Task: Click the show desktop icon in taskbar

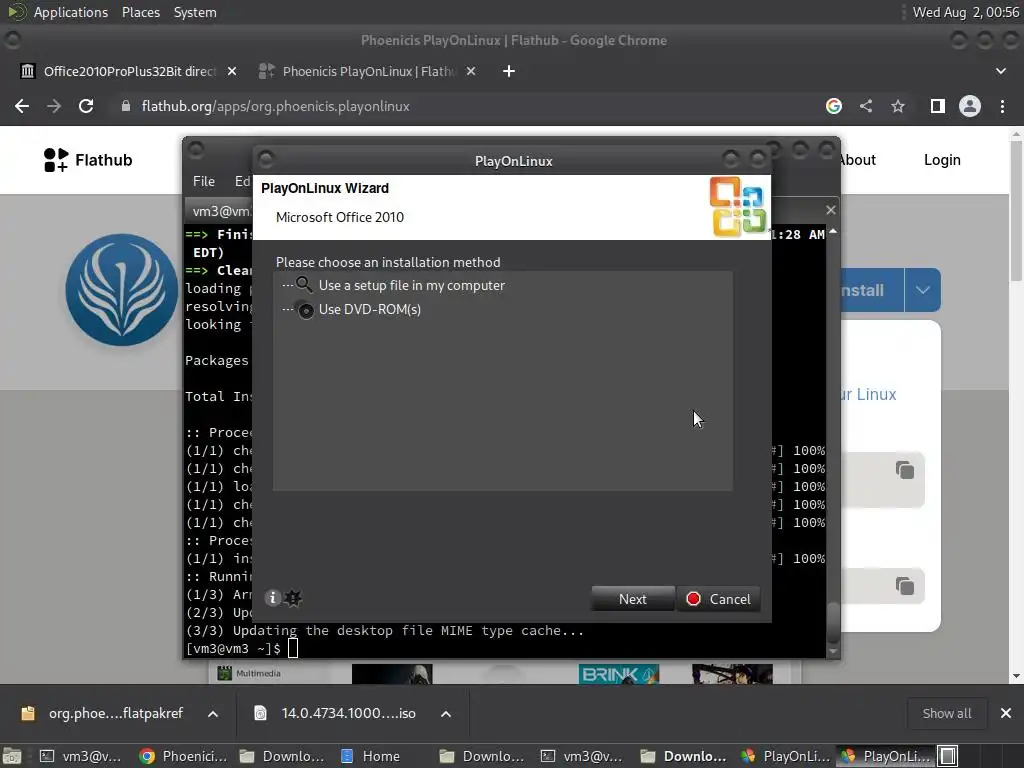Action: click(11, 756)
